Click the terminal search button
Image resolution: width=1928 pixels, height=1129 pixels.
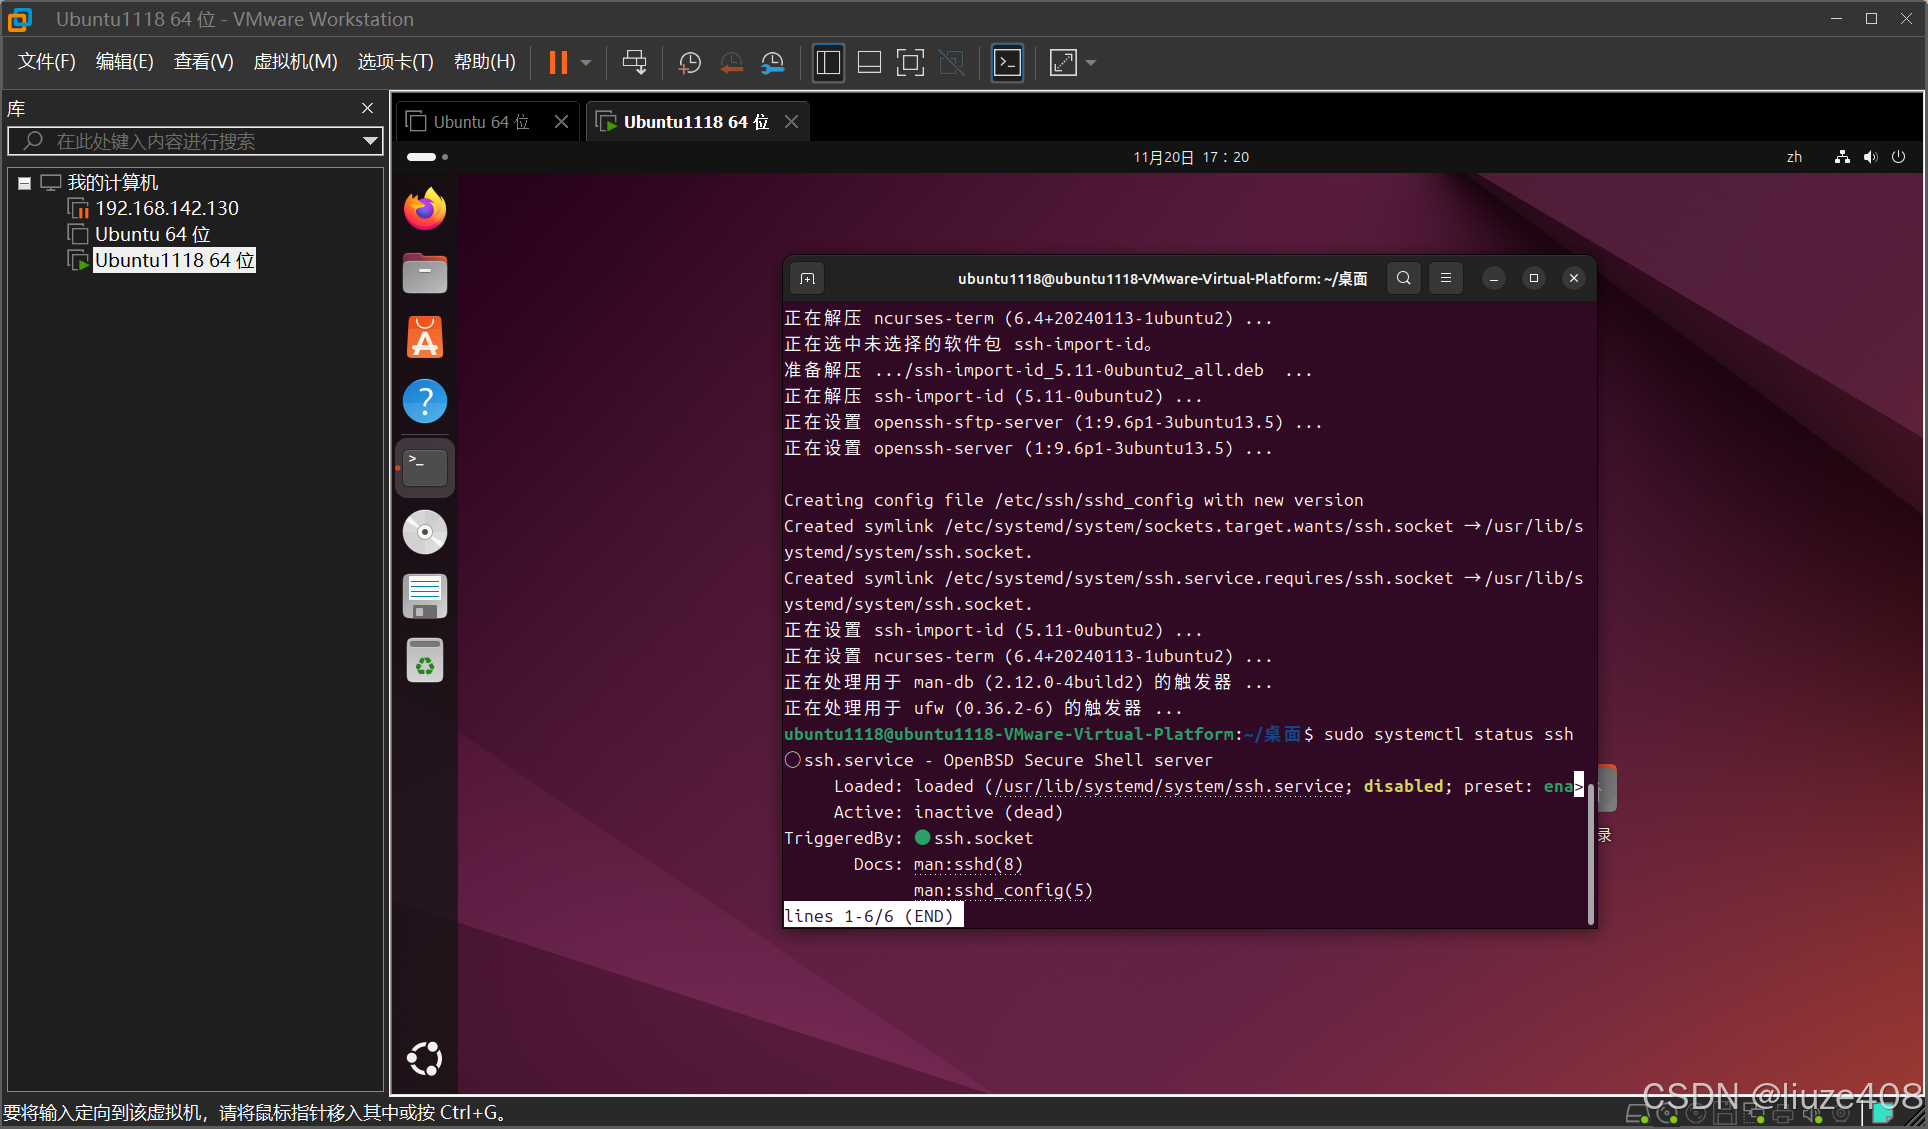1403,278
